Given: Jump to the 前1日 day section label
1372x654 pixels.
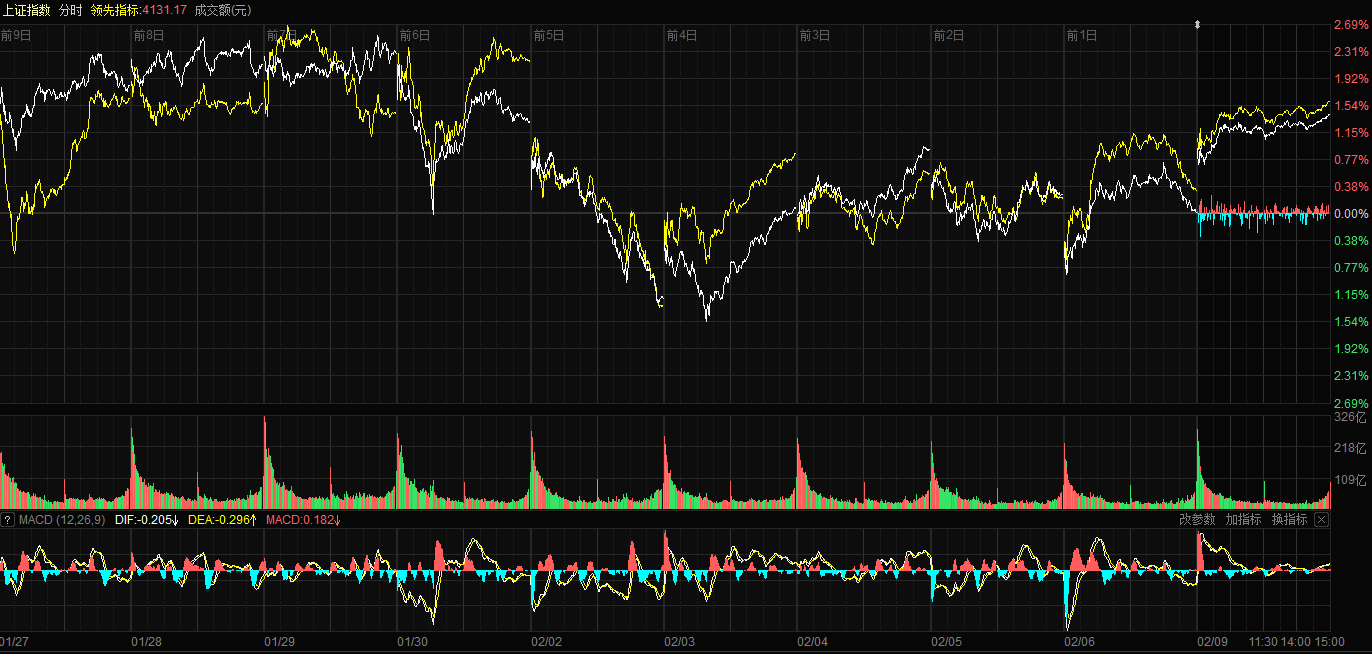Looking at the screenshot, I should (x=1081, y=35).
